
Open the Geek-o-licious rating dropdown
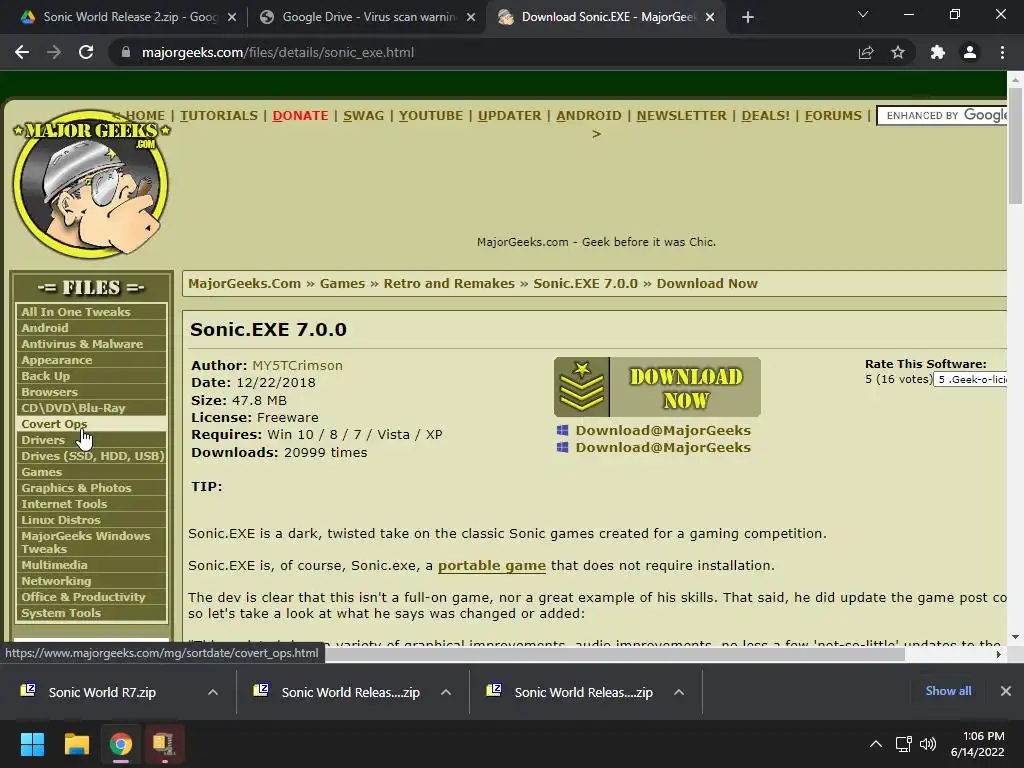(971, 379)
